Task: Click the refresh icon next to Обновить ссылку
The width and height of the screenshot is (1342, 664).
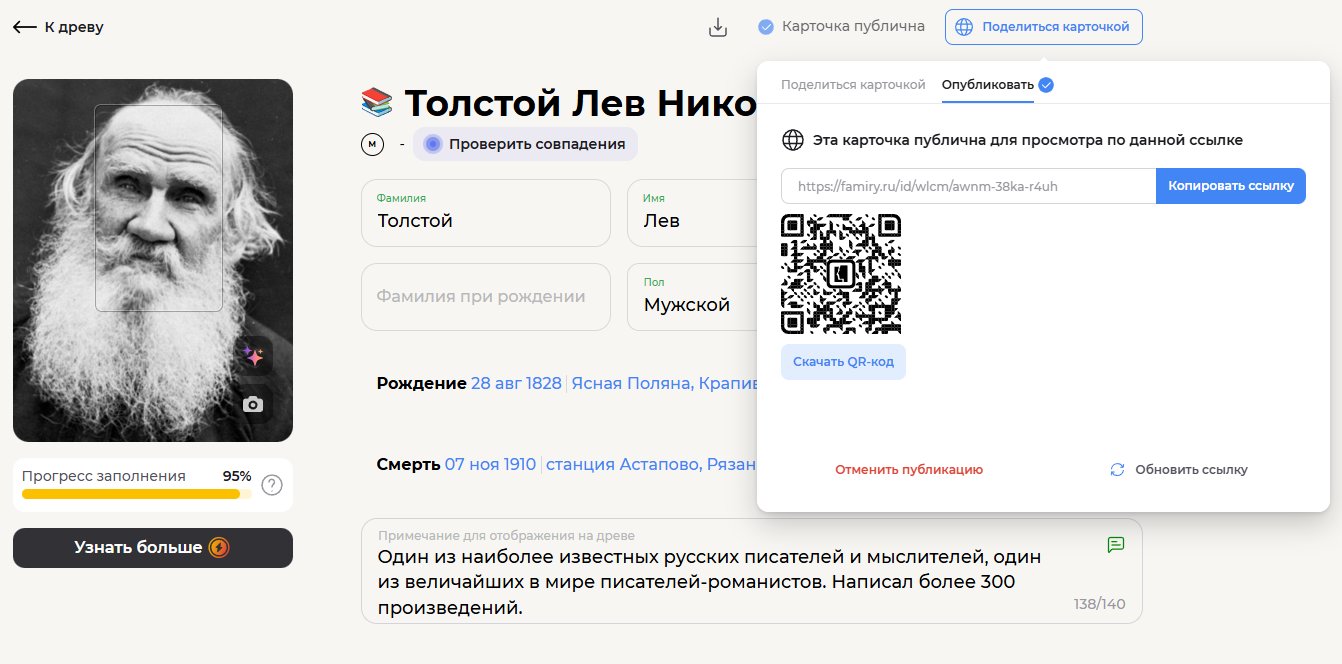Action: tap(1117, 469)
